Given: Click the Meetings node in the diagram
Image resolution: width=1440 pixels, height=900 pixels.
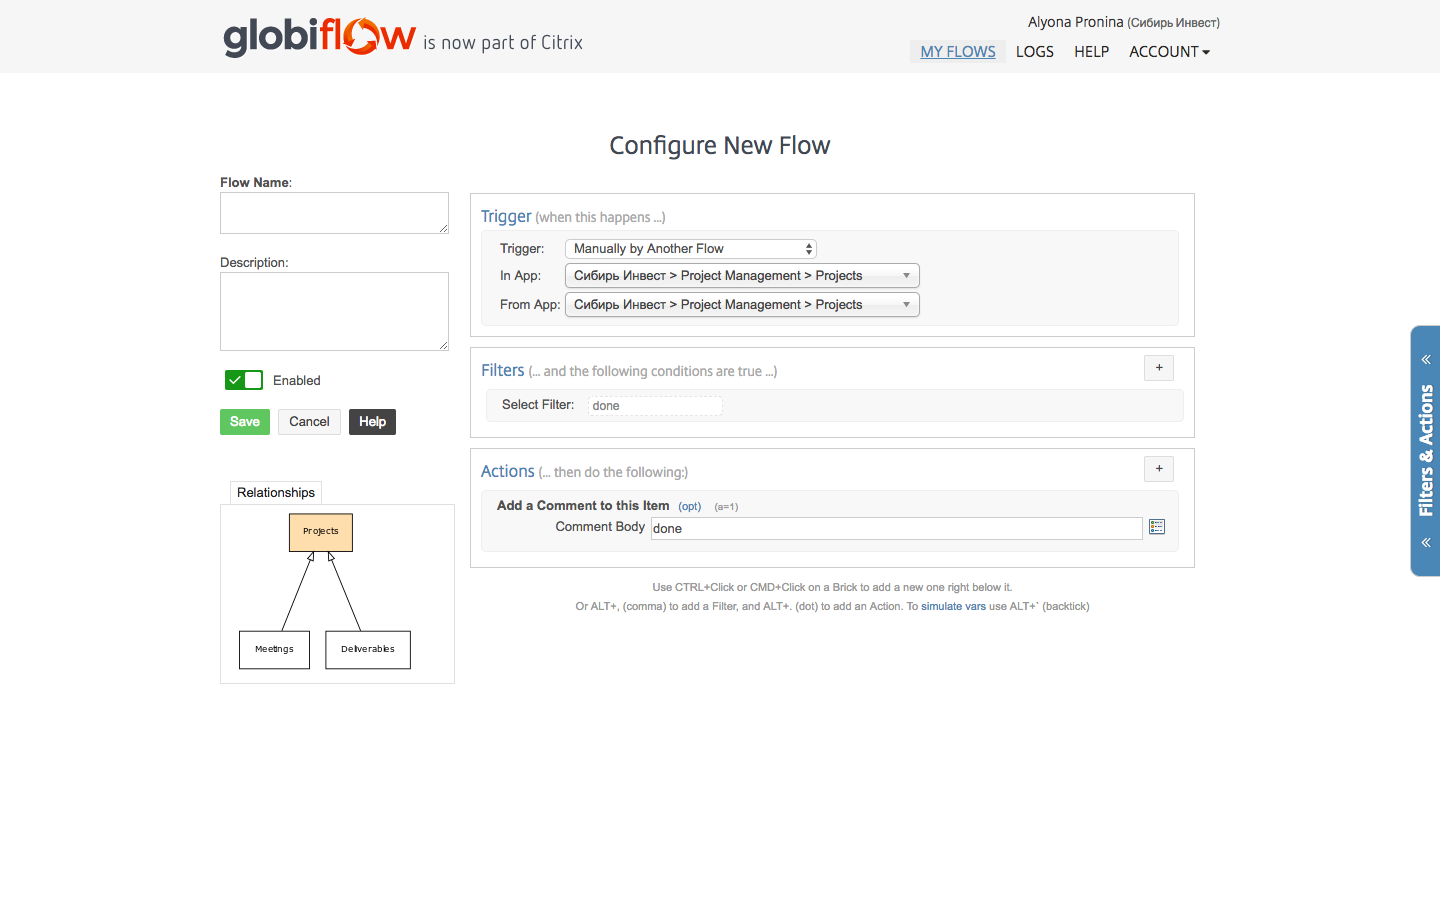Looking at the screenshot, I should click(273, 649).
